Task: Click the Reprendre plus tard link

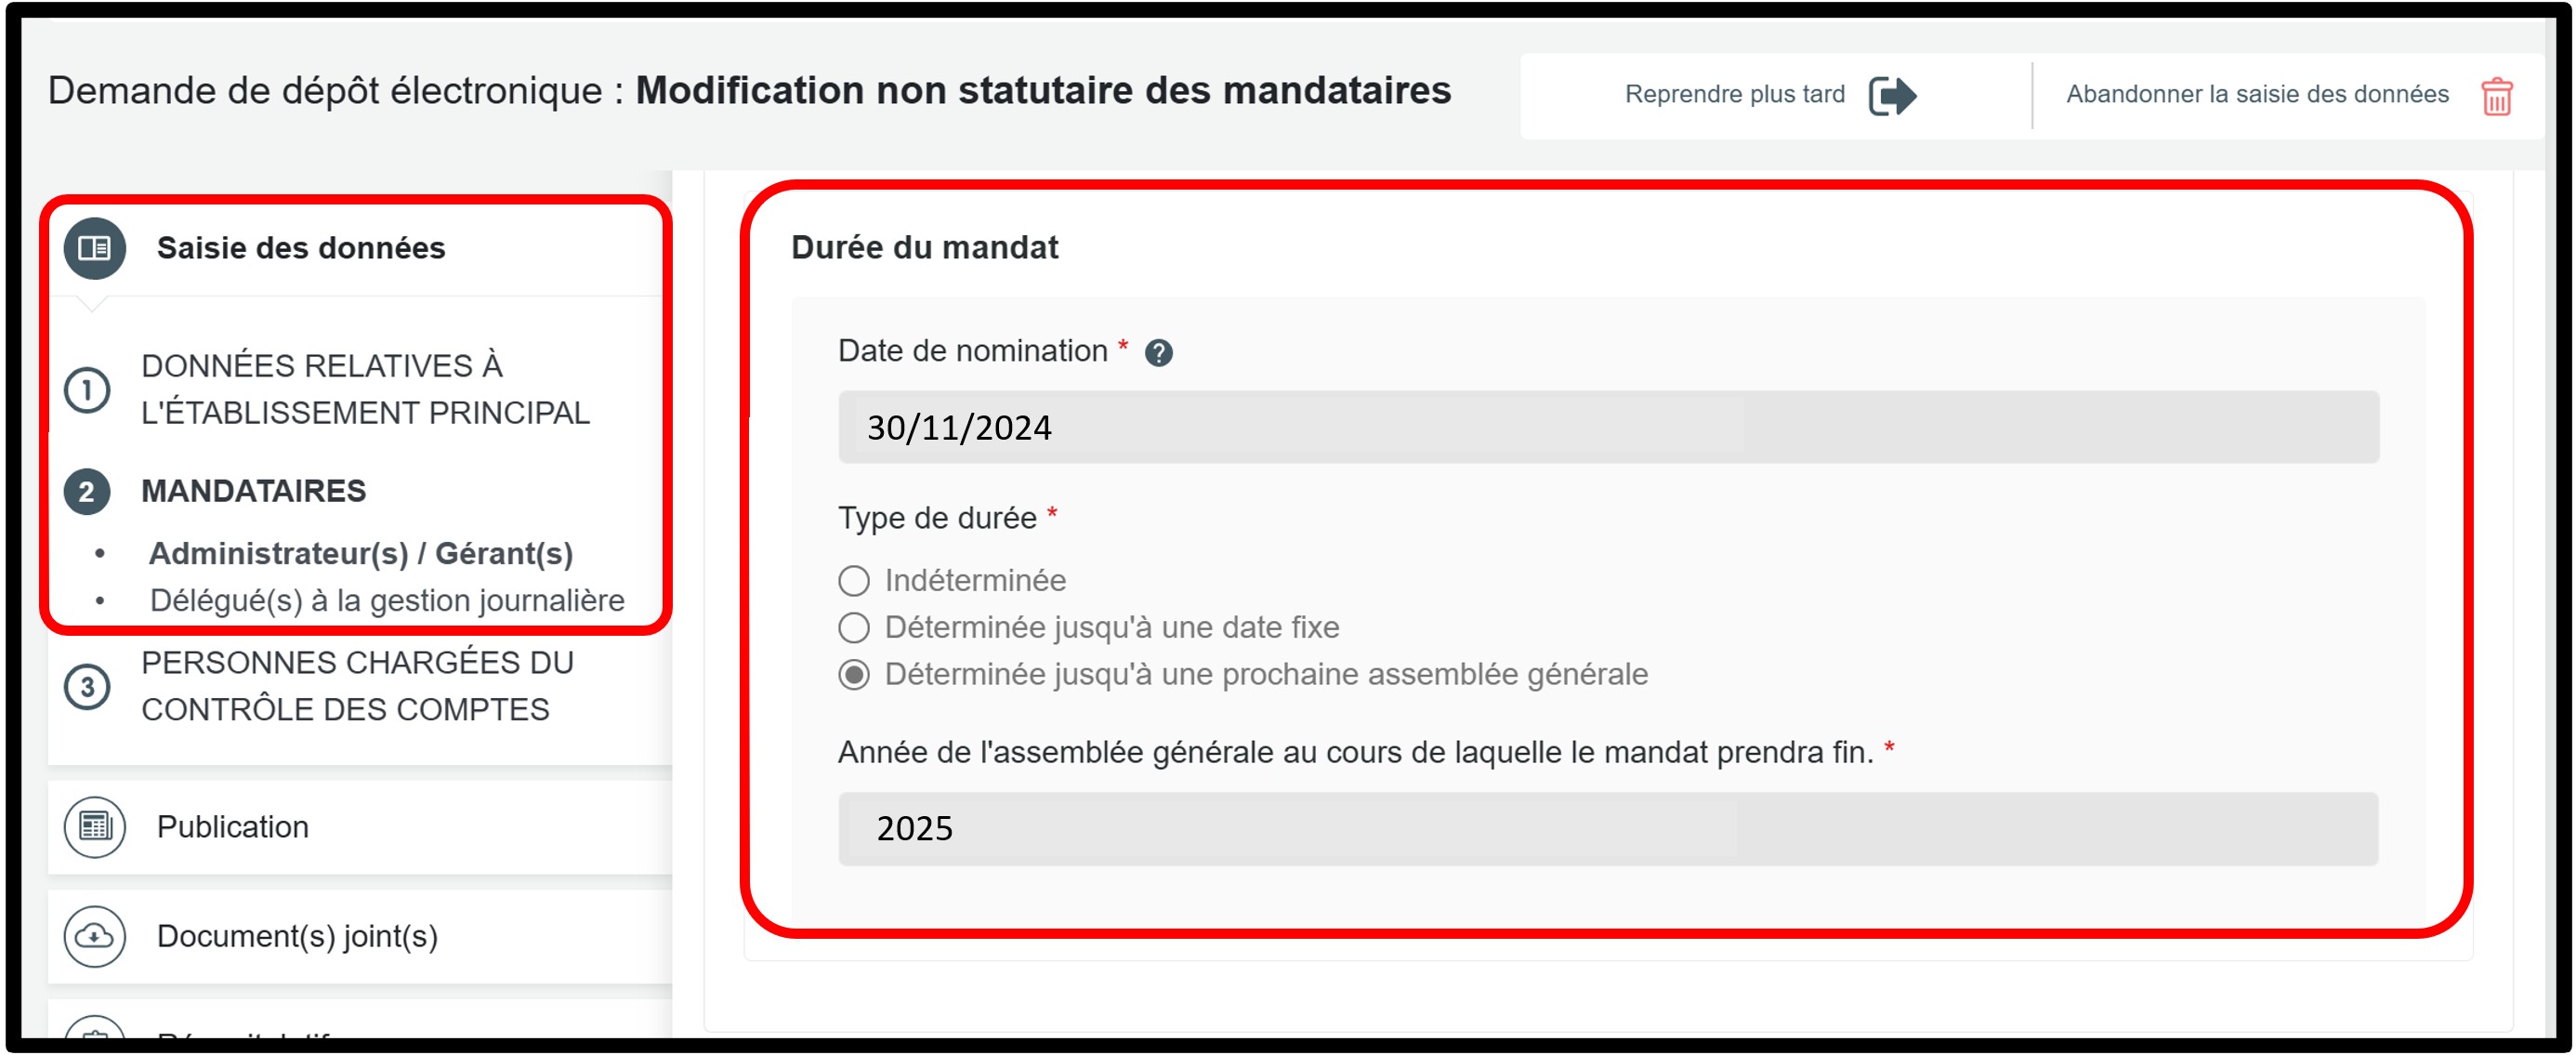Action: tap(1734, 95)
